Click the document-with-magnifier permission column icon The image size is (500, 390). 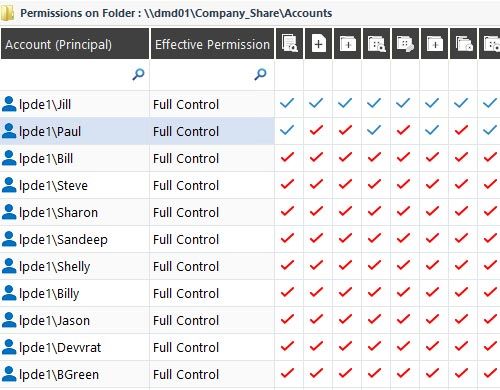coord(289,44)
